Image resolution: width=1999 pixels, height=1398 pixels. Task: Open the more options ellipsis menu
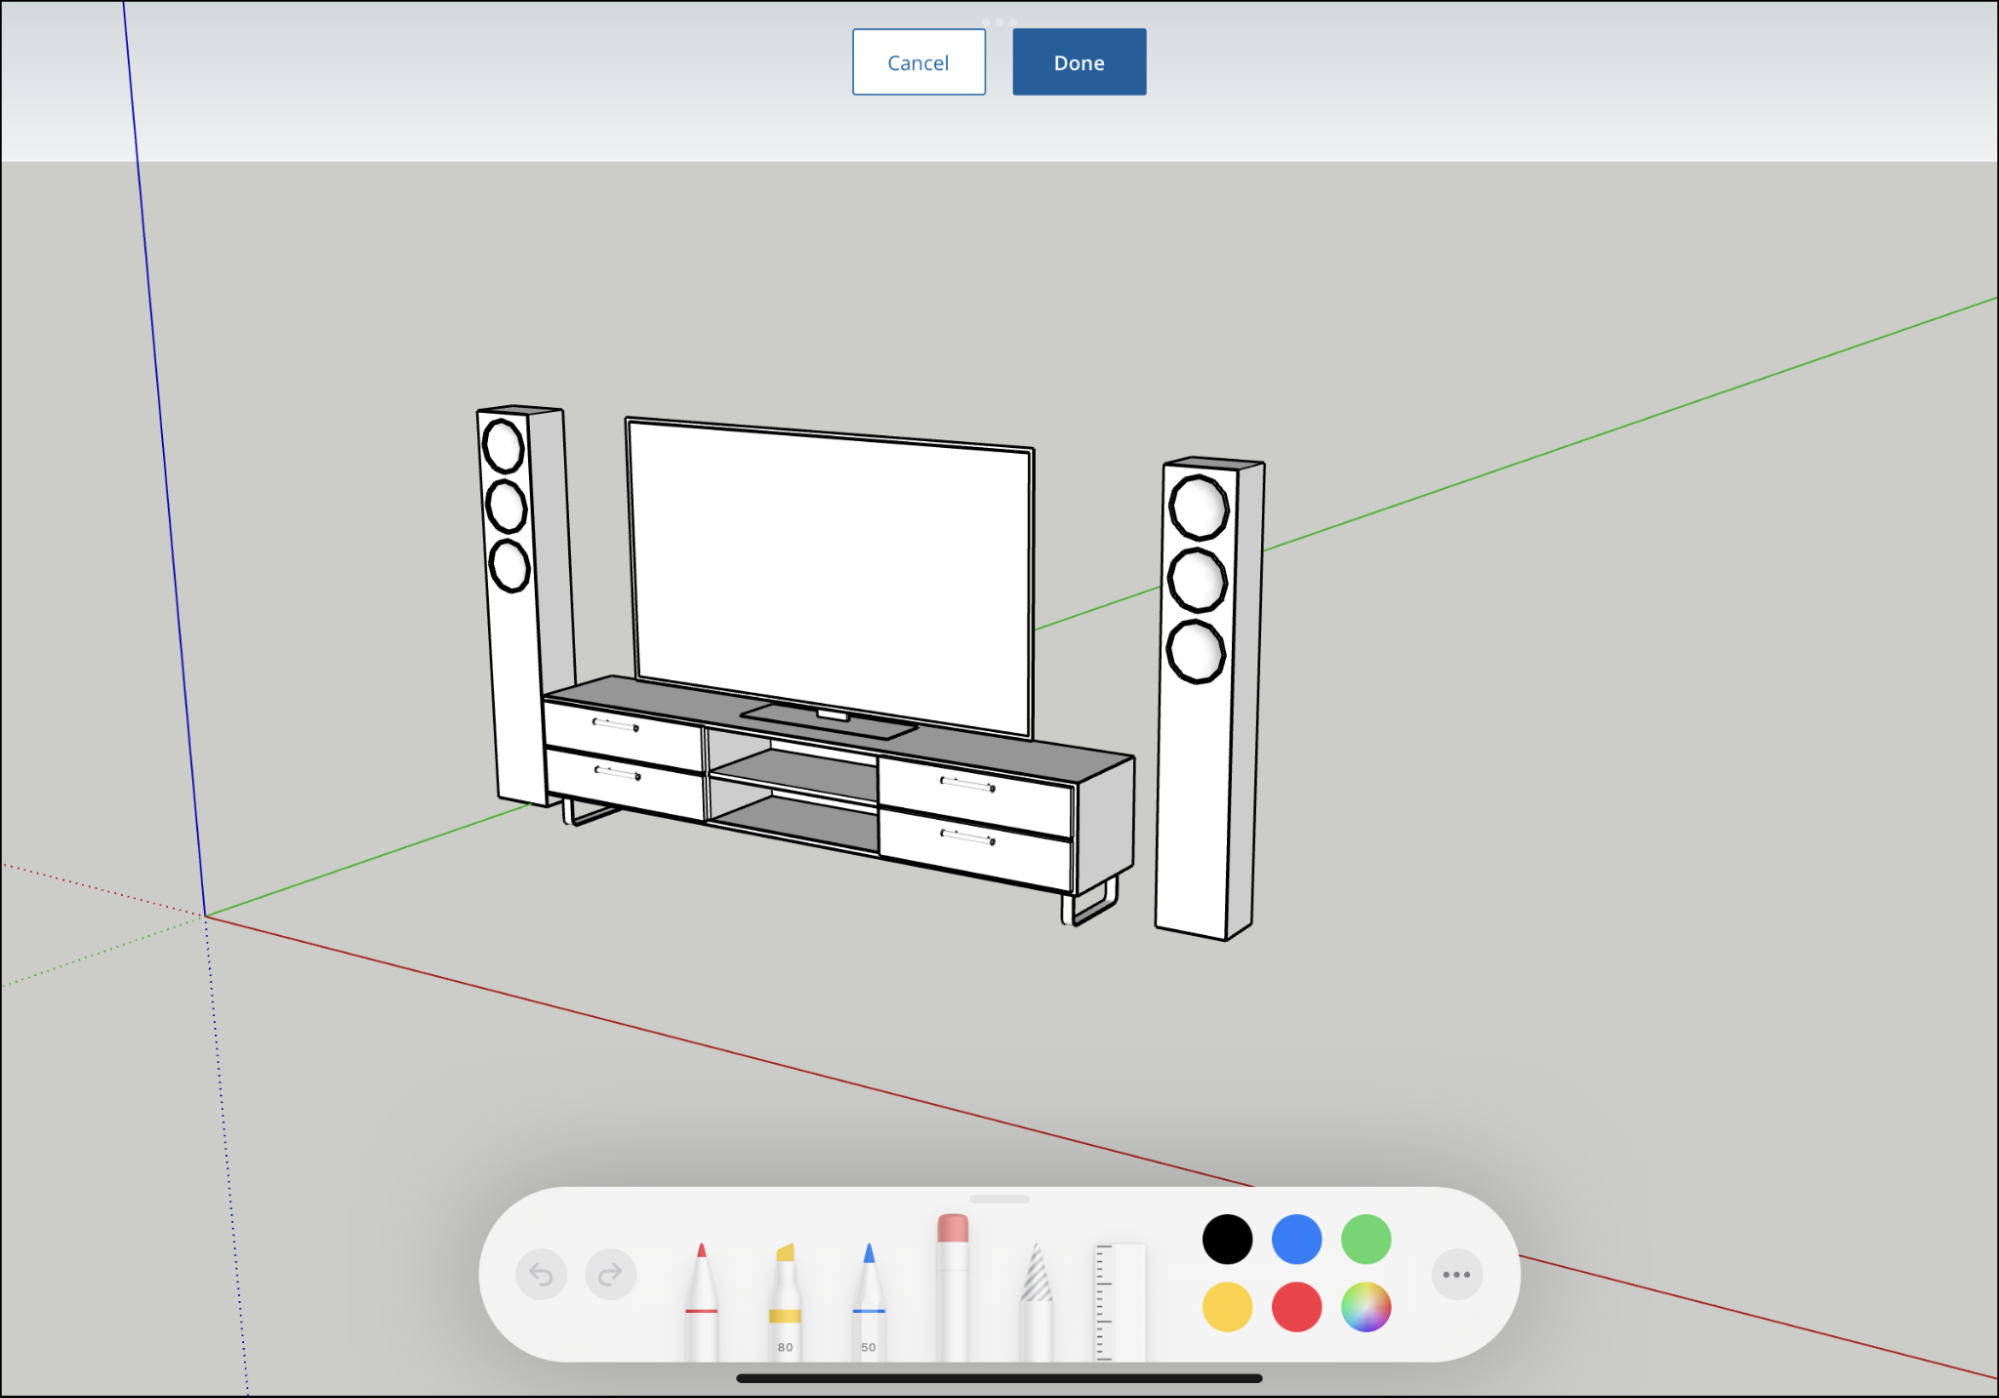point(1457,1274)
